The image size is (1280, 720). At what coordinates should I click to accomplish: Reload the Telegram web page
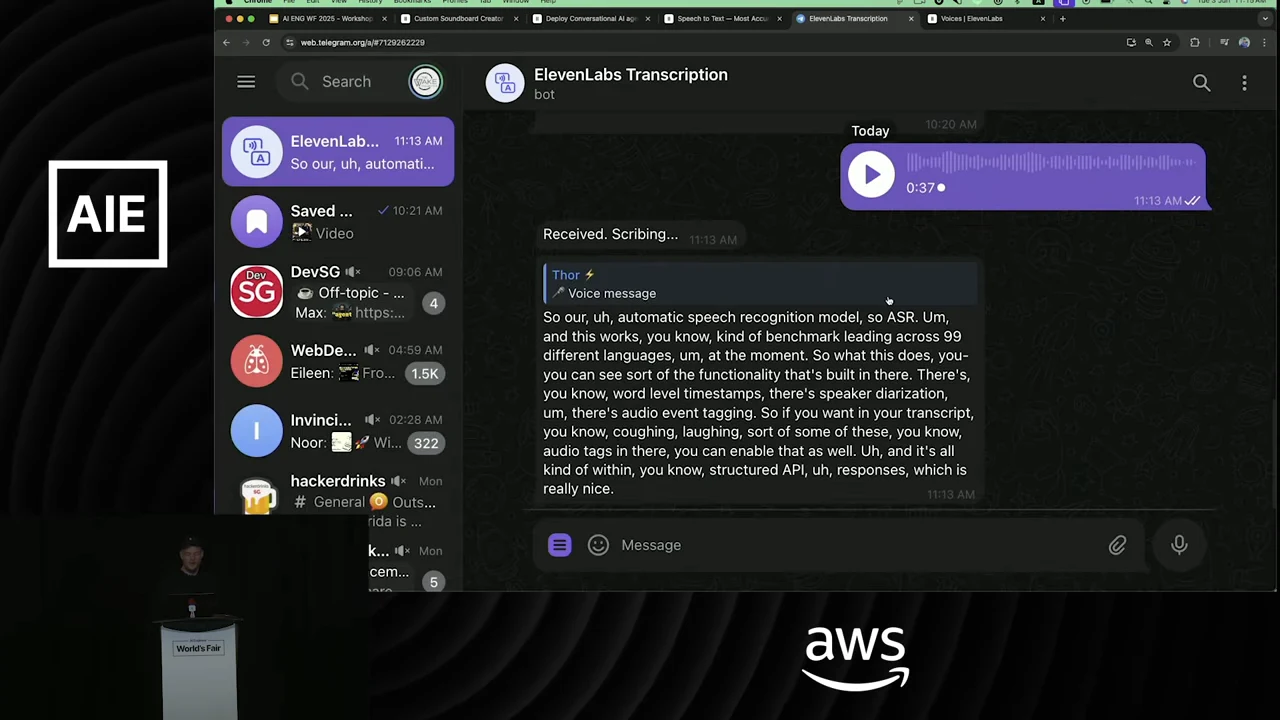(x=266, y=42)
